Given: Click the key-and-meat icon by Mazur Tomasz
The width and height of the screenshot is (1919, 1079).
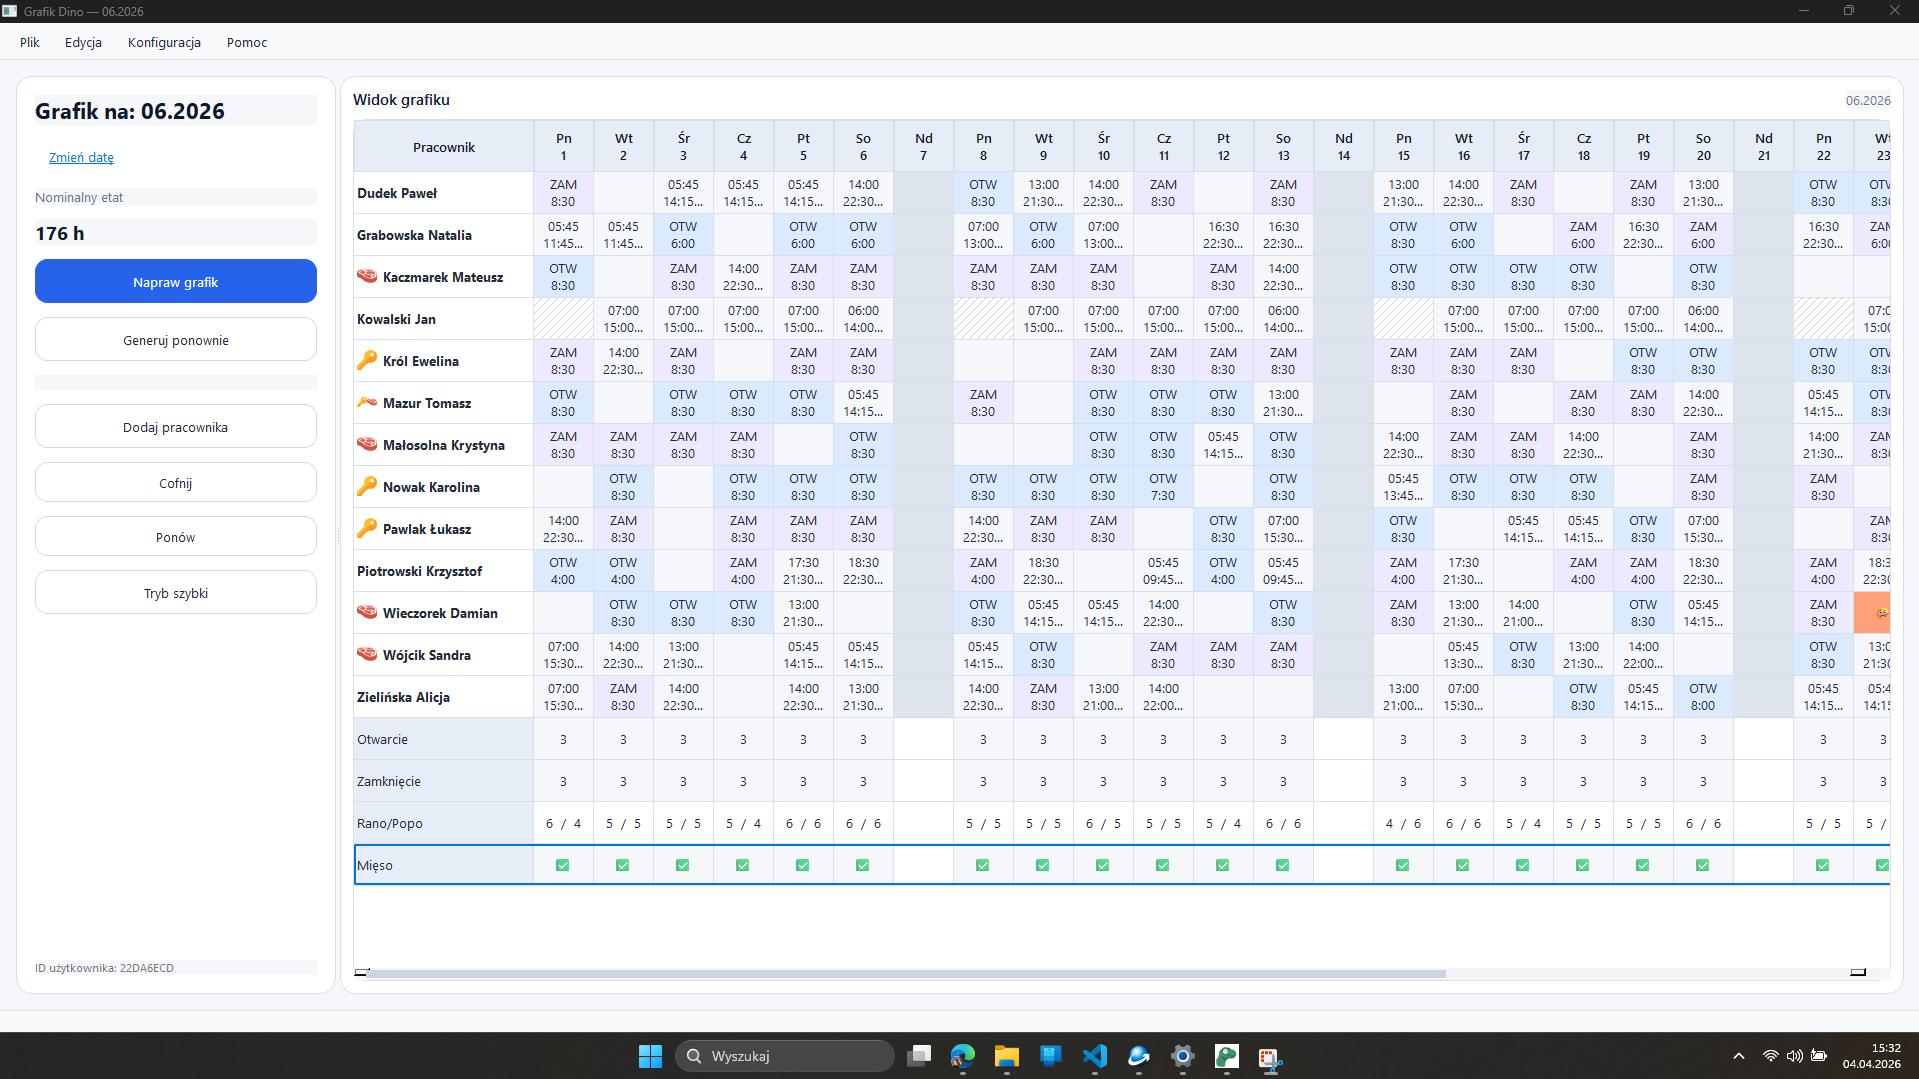Looking at the screenshot, I should tap(367, 402).
